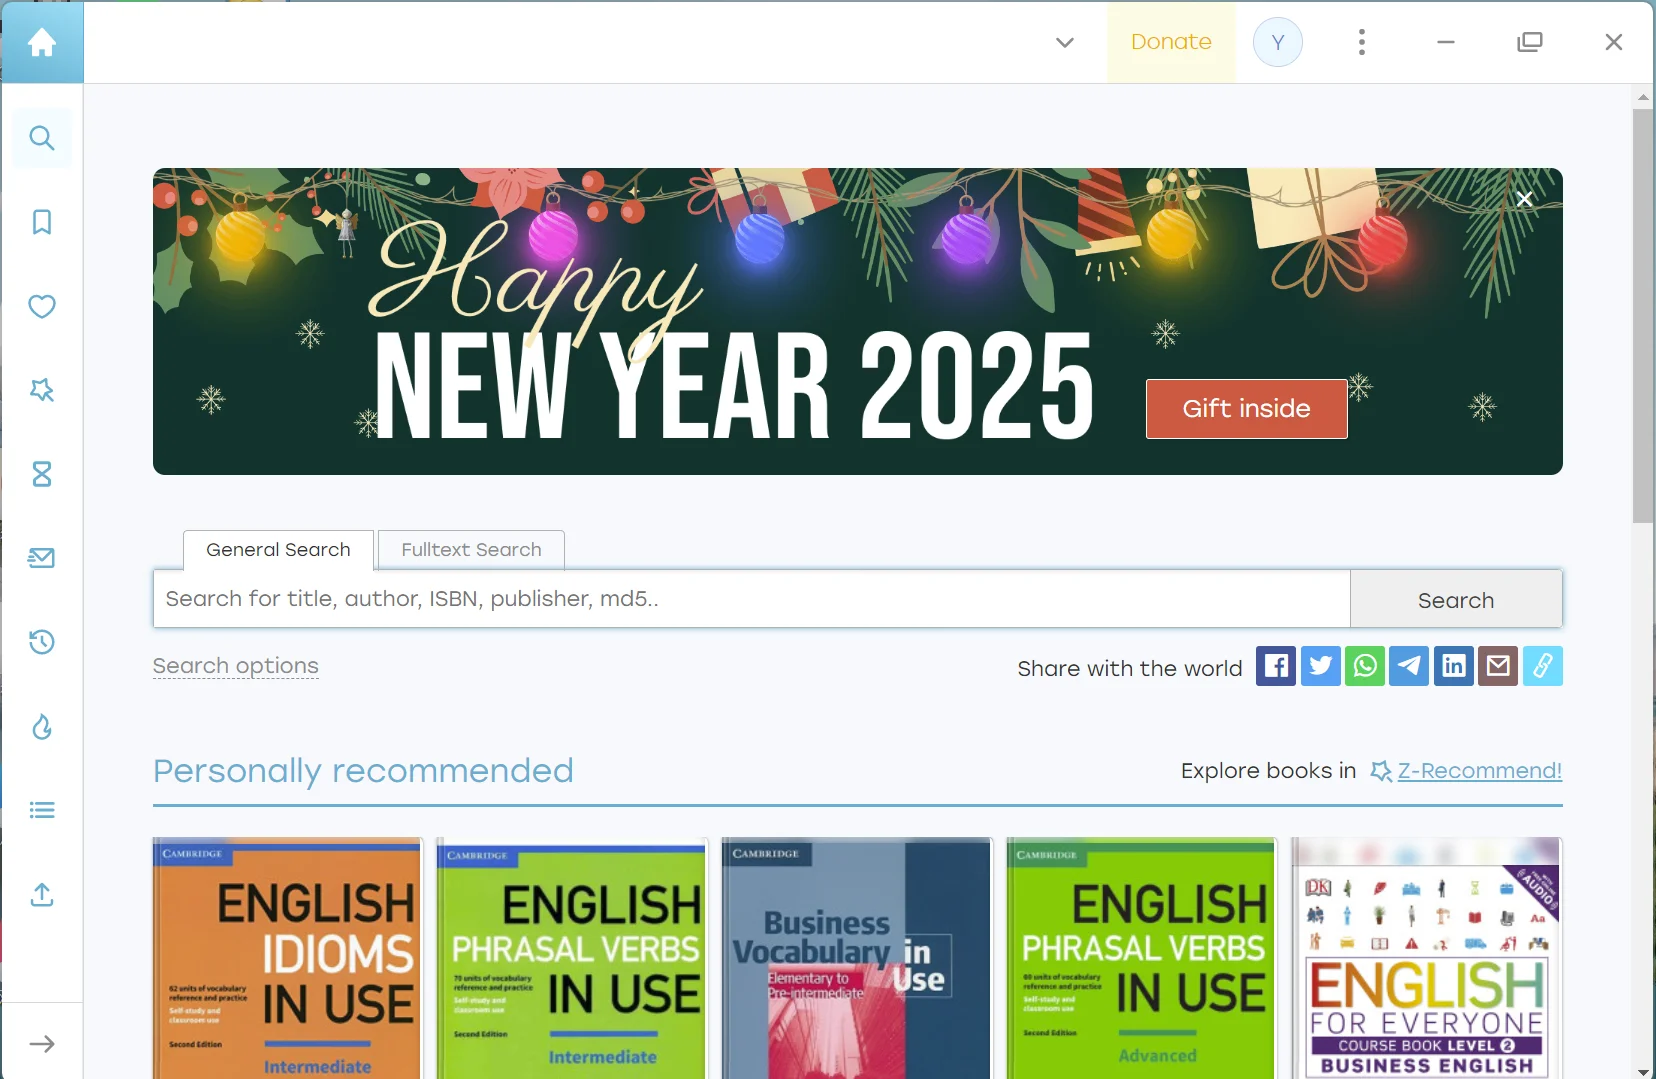The height and width of the screenshot is (1079, 1656).
Task: Share via Twitter icon
Action: click(1320, 666)
